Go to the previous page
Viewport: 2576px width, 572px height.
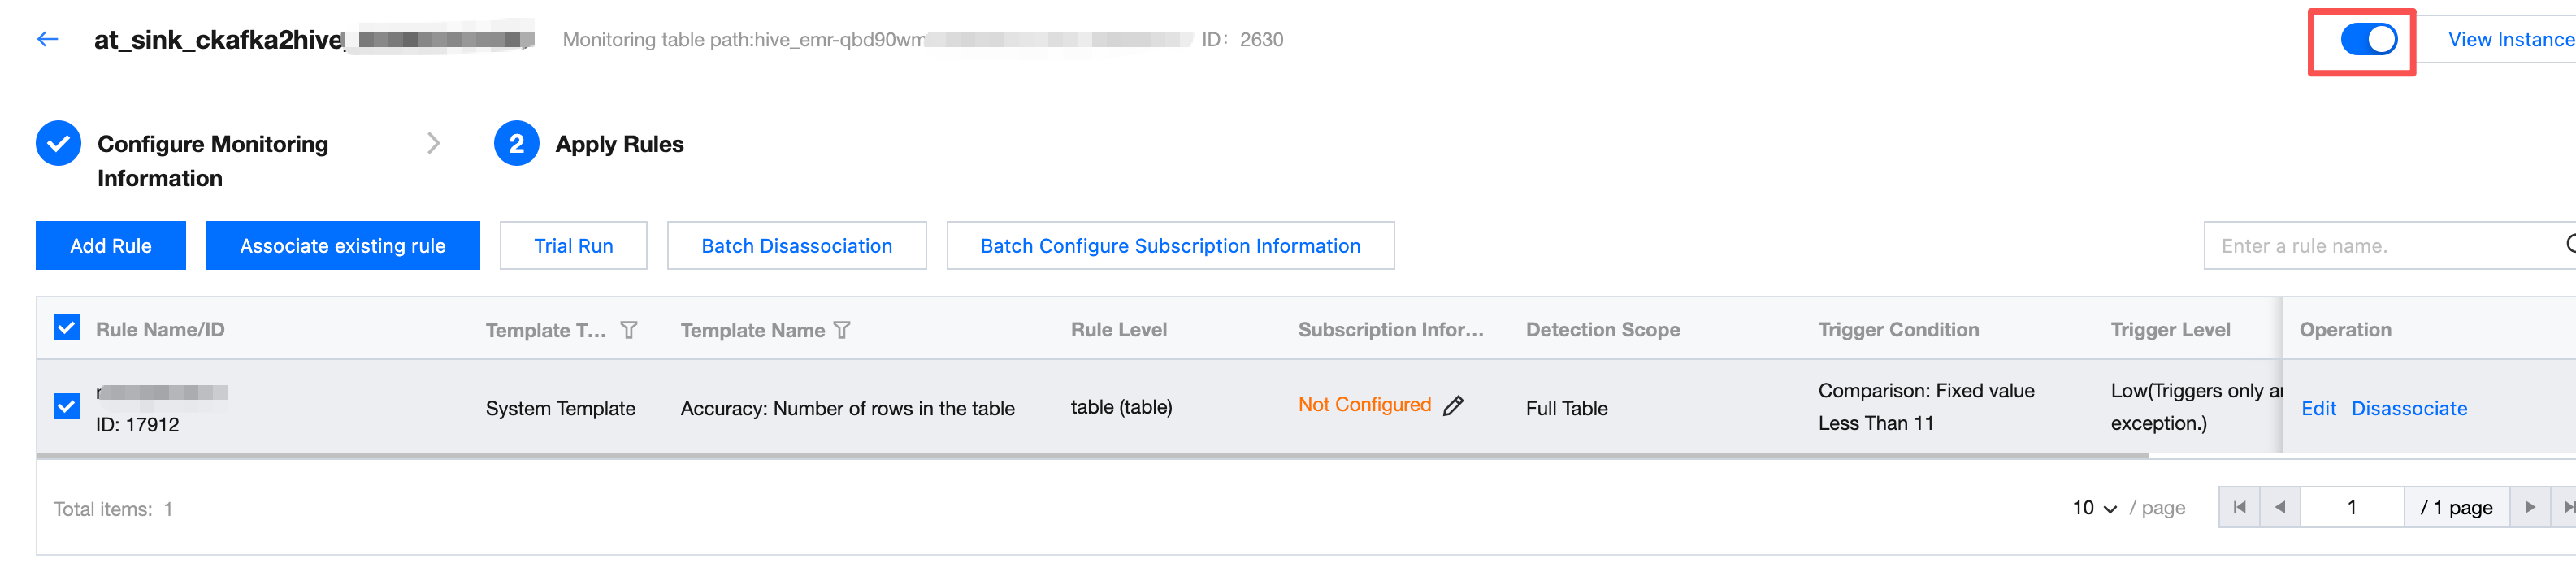coord(2280,508)
